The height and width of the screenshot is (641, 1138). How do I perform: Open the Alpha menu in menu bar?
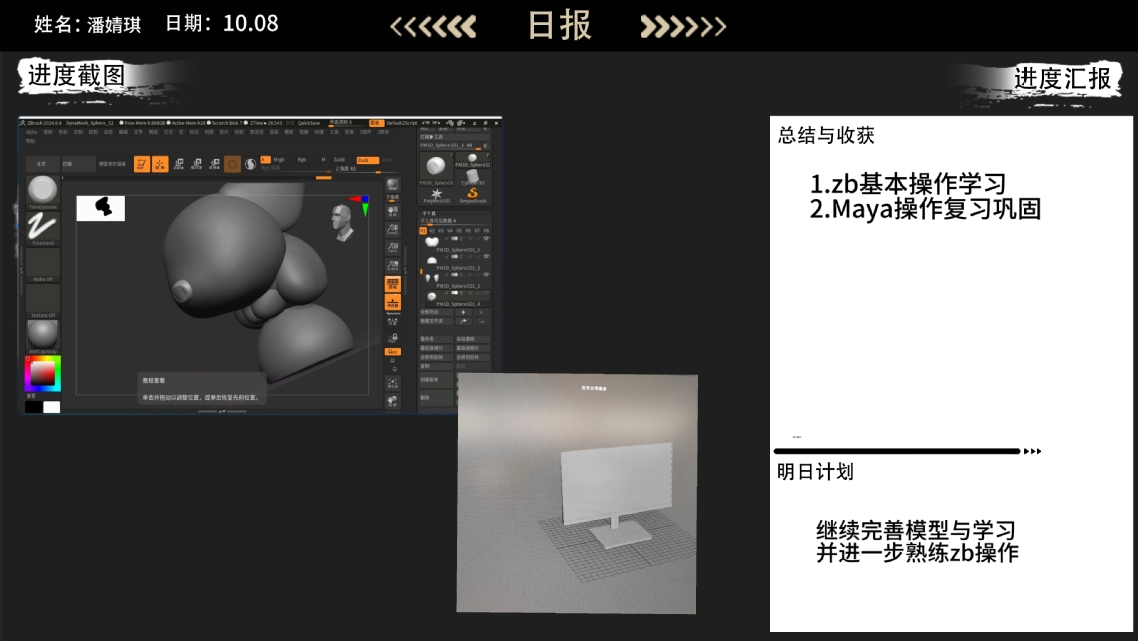pyautogui.click(x=30, y=131)
